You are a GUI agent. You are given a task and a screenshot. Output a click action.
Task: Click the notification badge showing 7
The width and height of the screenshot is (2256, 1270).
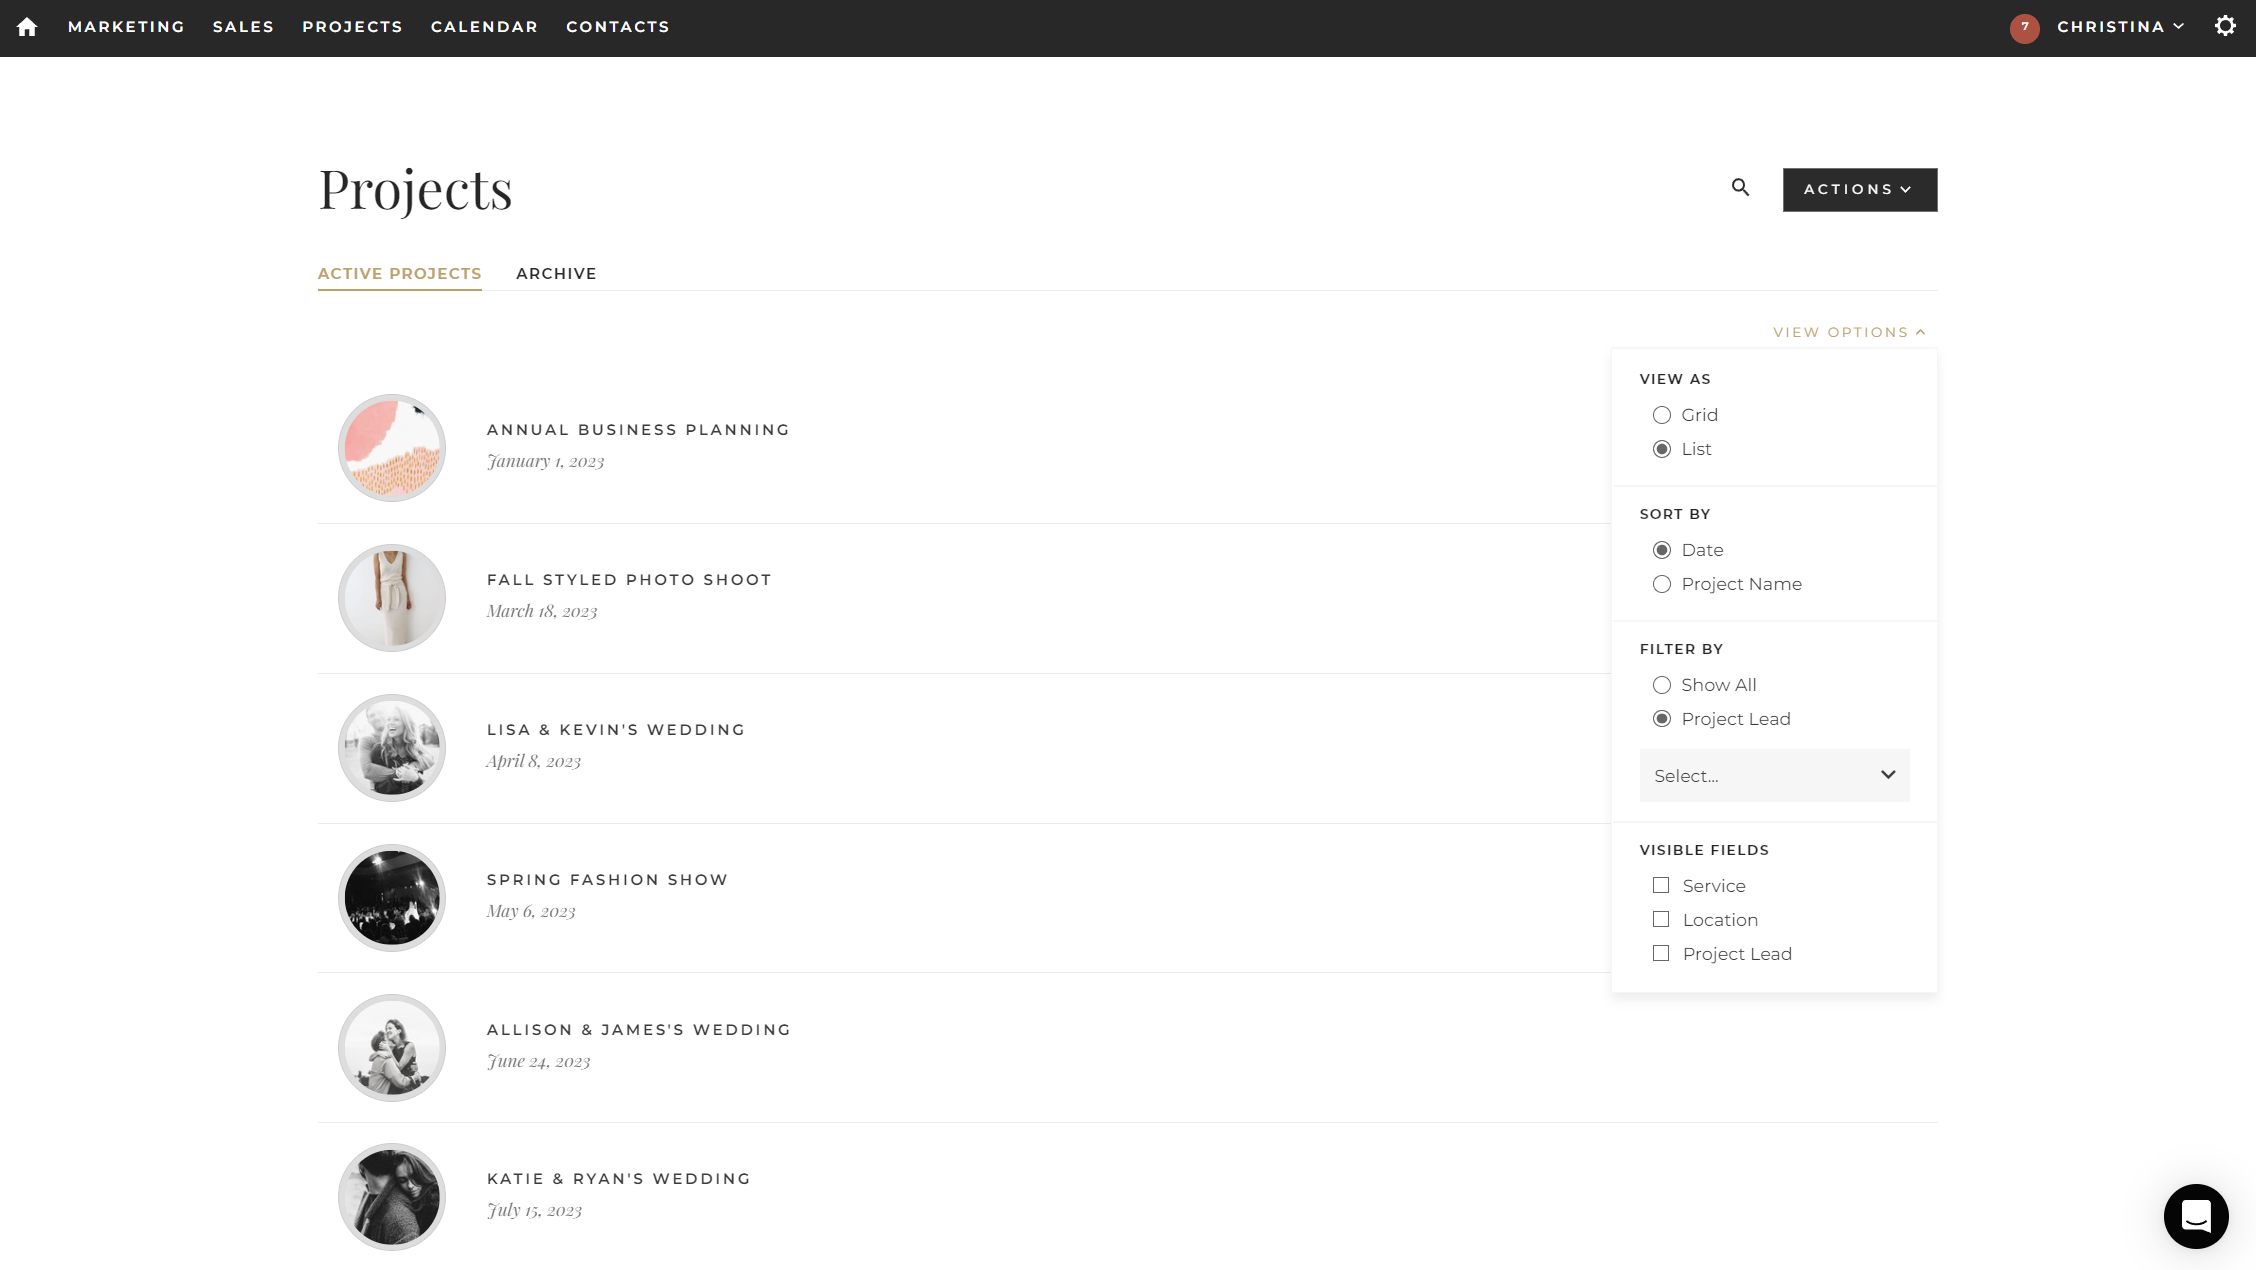(2025, 29)
